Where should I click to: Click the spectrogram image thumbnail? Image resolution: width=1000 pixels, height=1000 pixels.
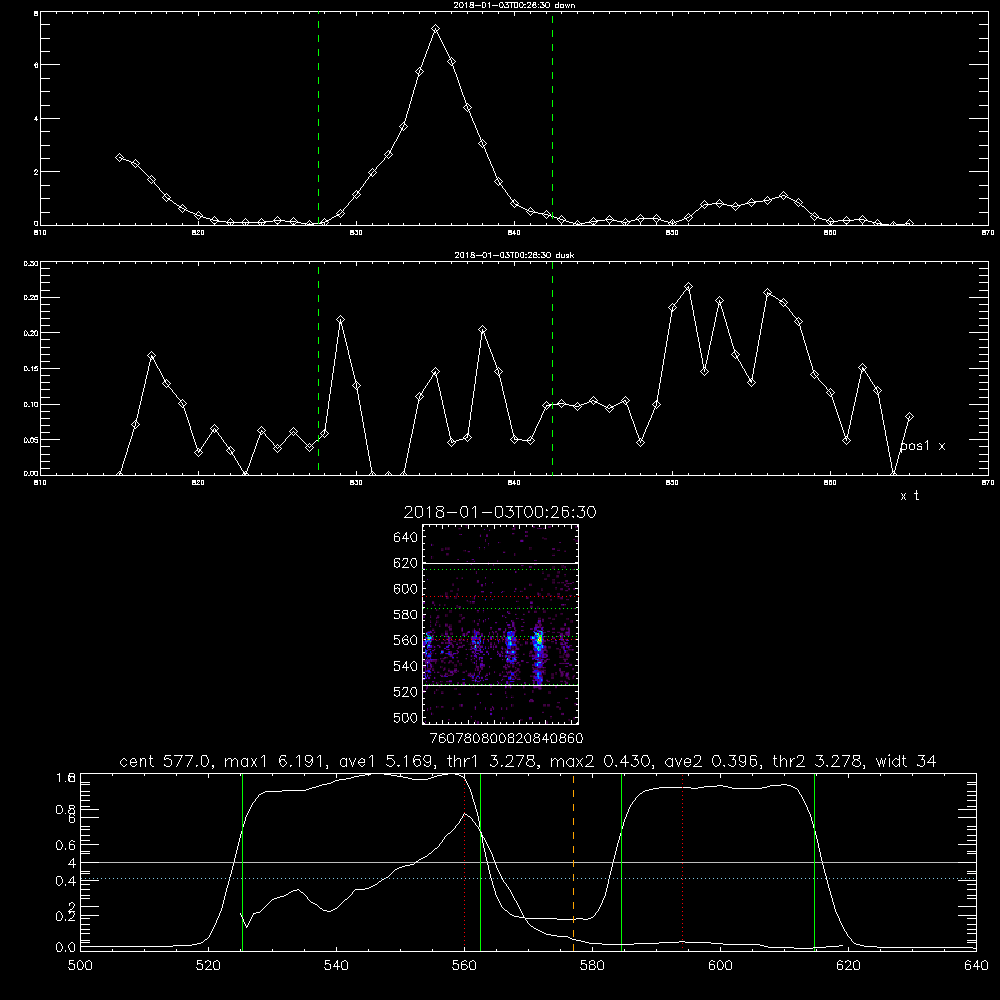(501, 624)
